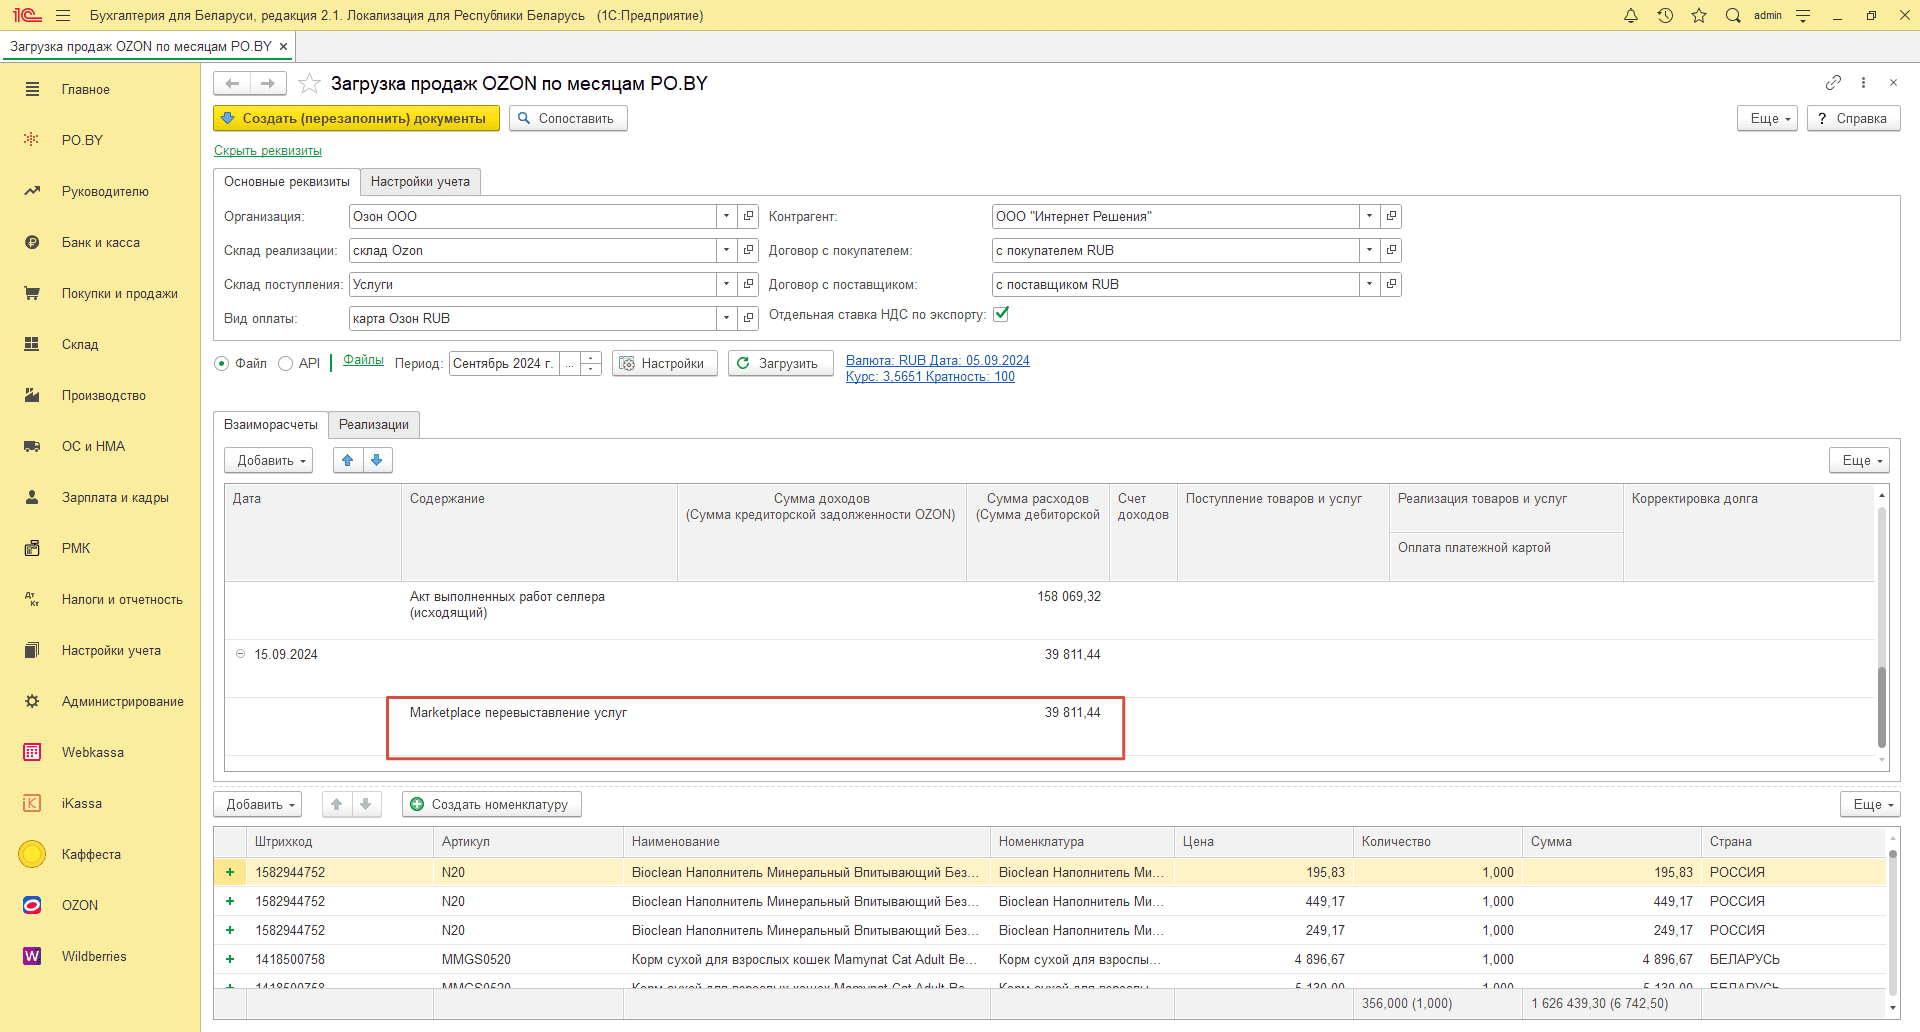Viewport: 1920px width, 1032px height.
Task: Open the top Еще menu
Action: (1768, 118)
